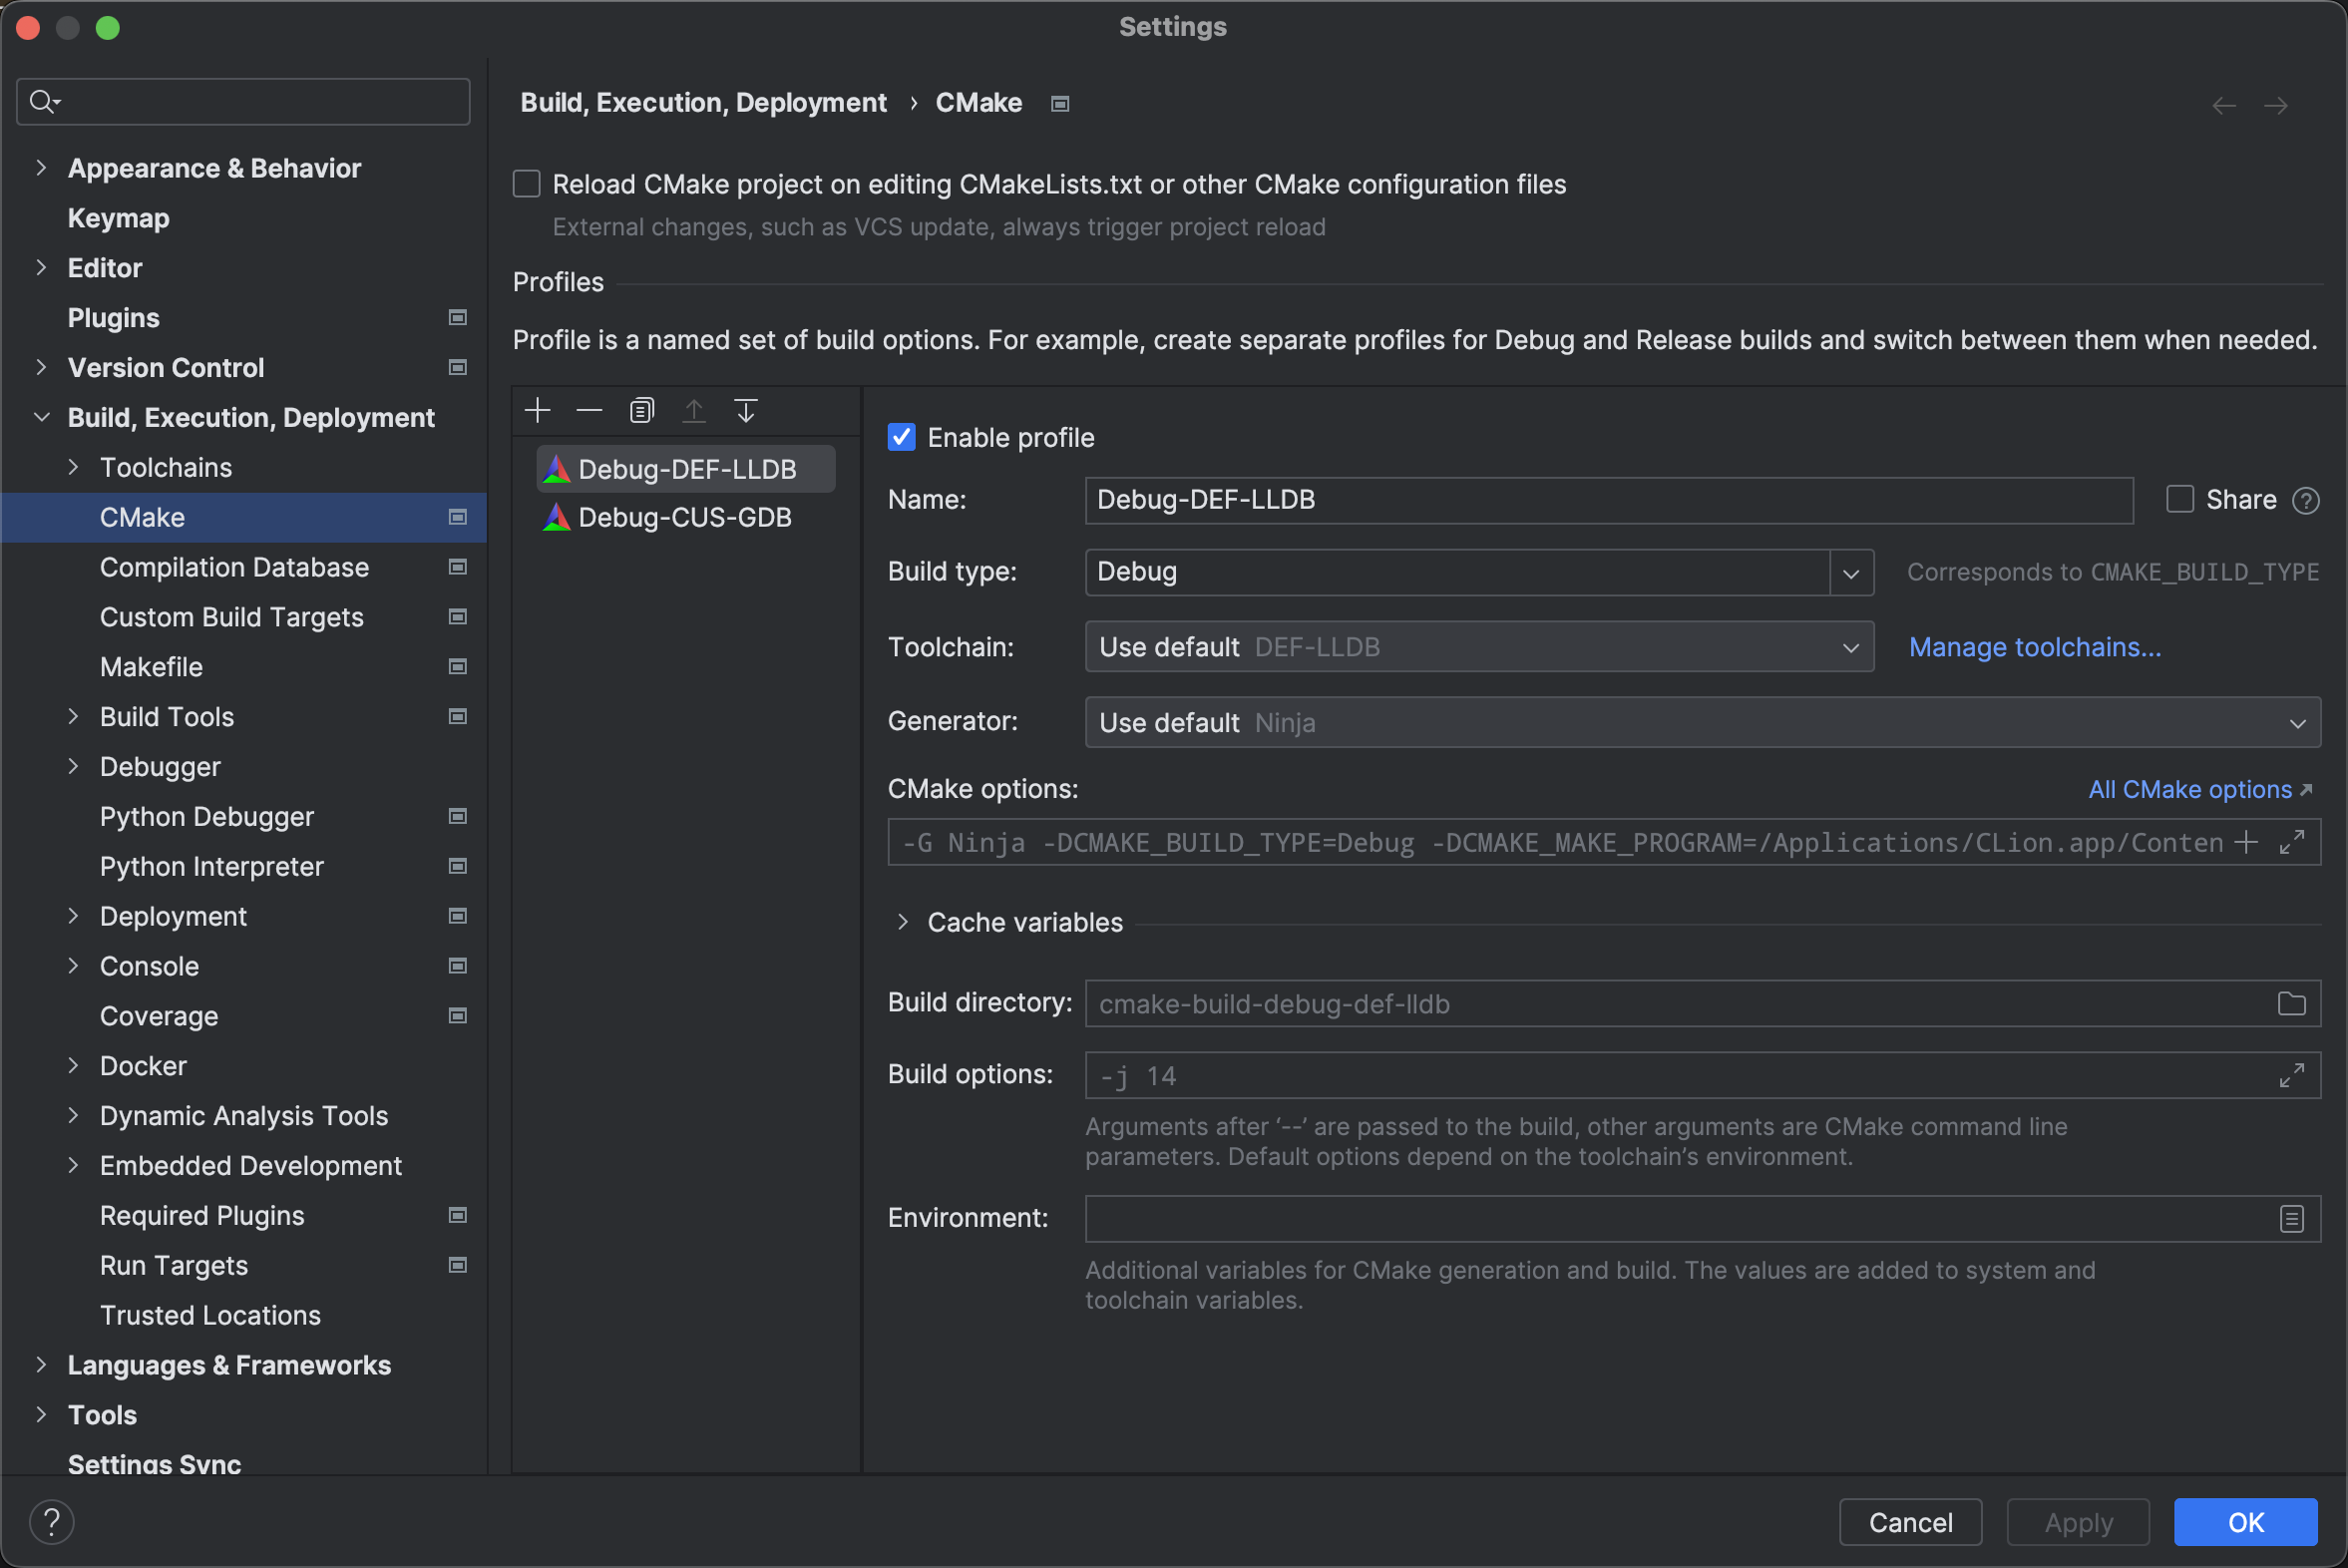Open the Compilation Database settings page
This screenshot has width=2348, height=1568.
[x=234, y=567]
